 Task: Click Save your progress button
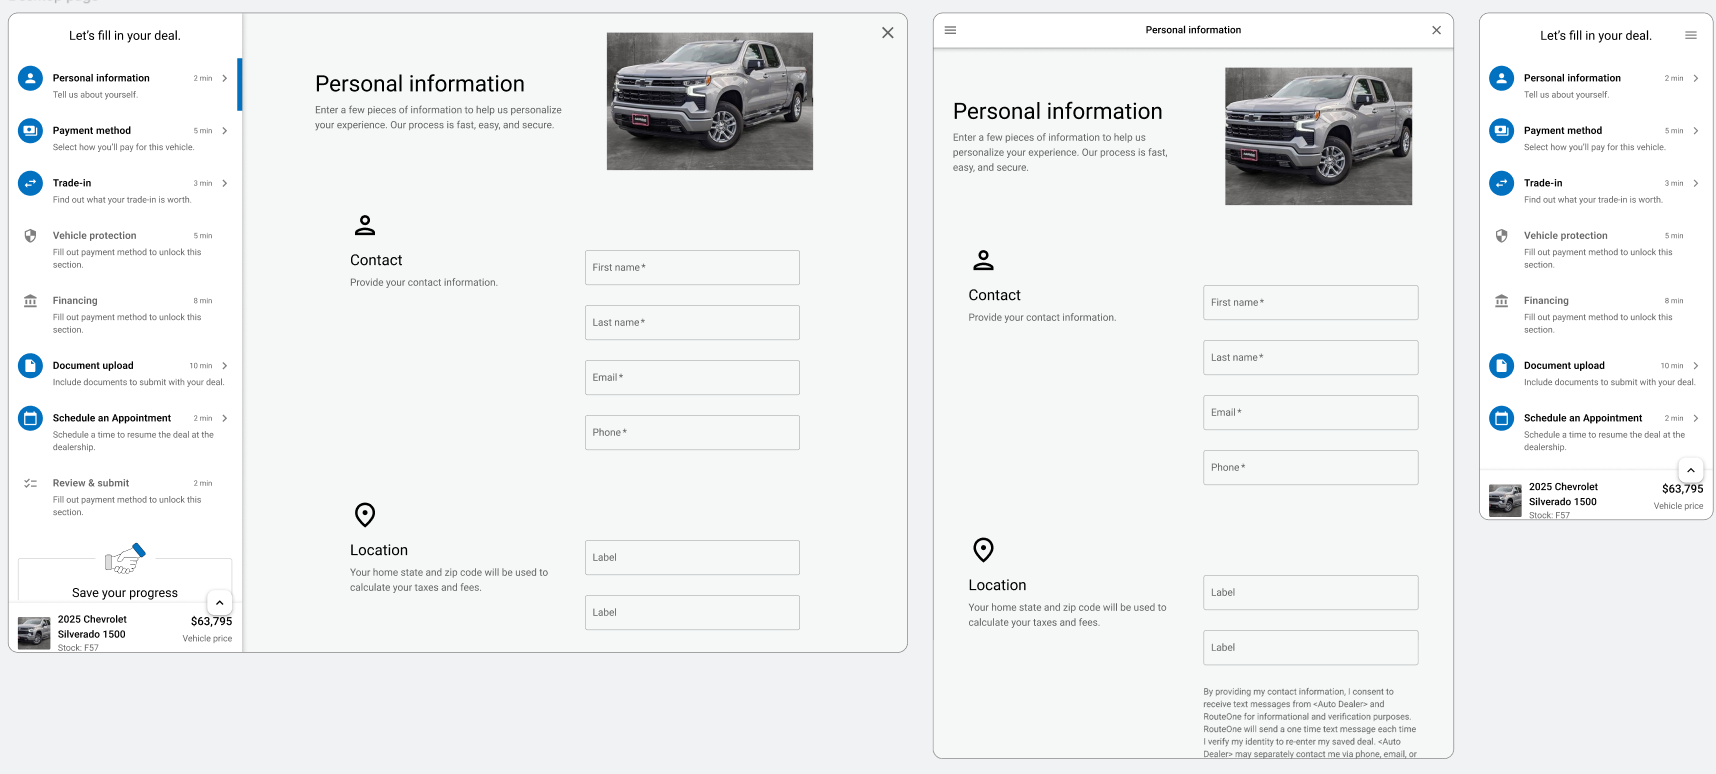point(125,593)
